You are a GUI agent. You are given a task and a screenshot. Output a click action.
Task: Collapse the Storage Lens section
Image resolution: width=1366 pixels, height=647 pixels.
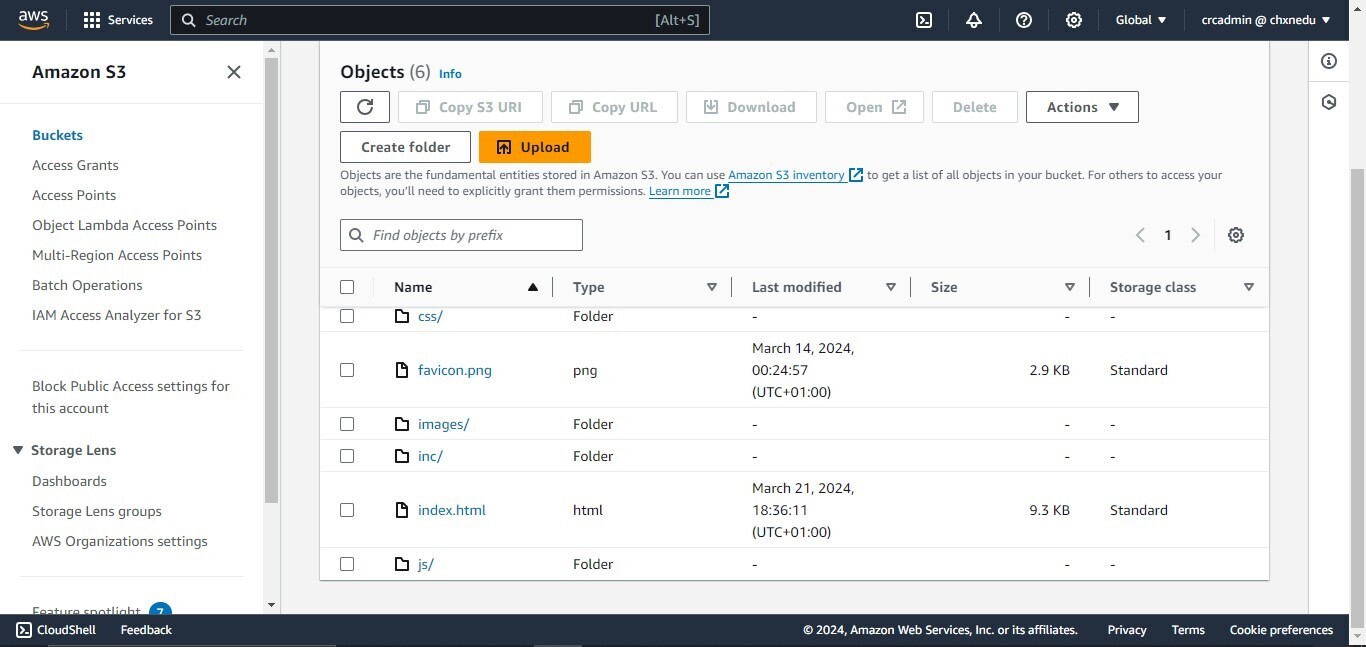pos(18,450)
